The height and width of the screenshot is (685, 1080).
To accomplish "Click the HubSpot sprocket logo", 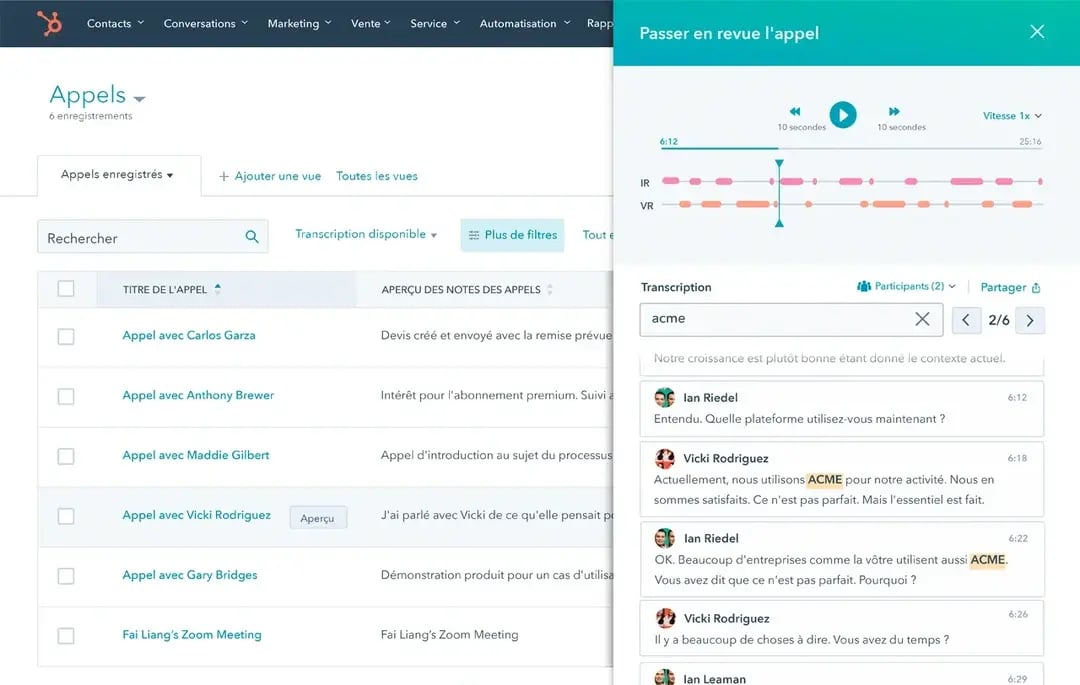I will pyautogui.click(x=48, y=22).
